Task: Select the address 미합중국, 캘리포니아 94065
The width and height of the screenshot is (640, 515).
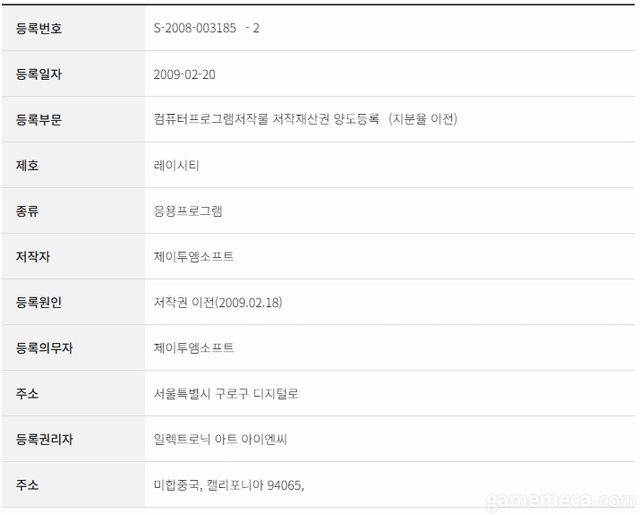Action: tap(229, 485)
